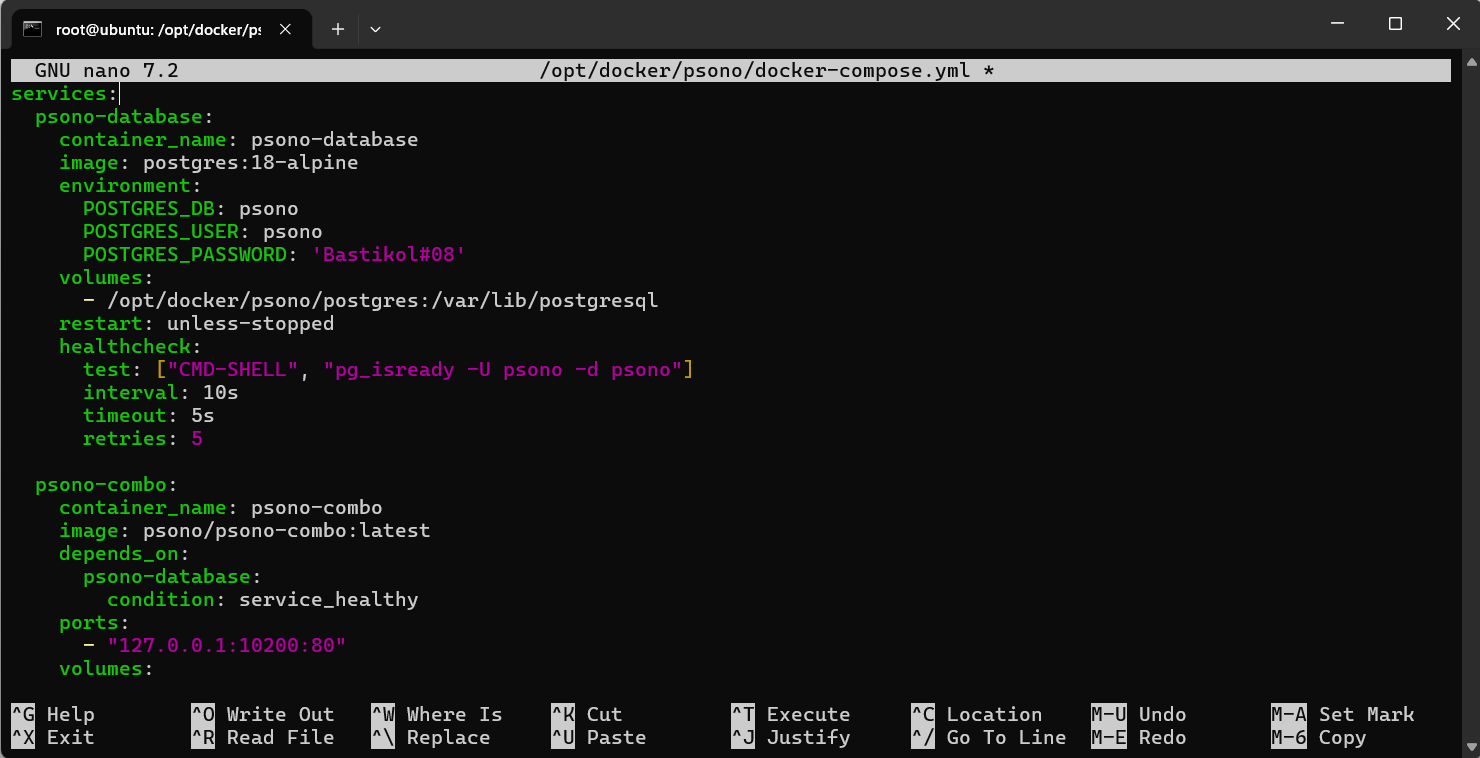Select the root@ubuntu terminal tab
The height and width of the screenshot is (758, 1480).
160,29
